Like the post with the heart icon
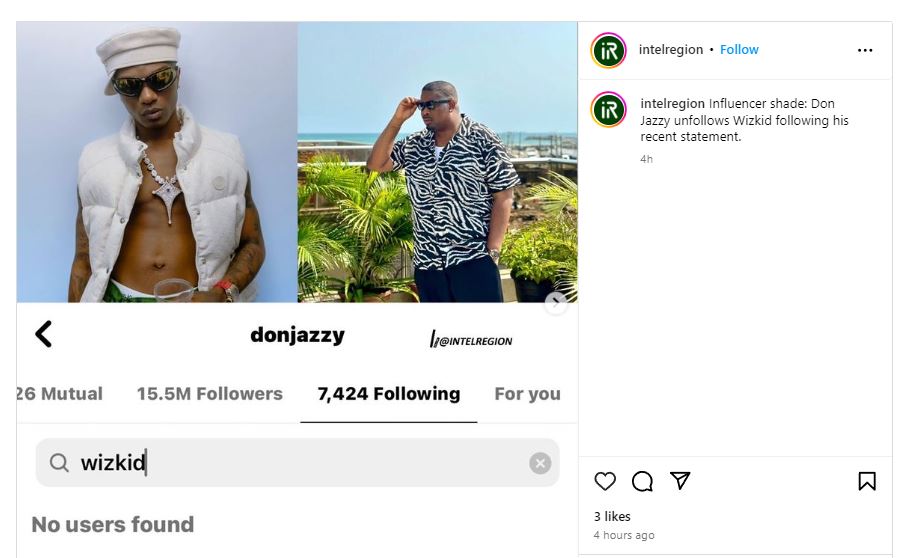The height and width of the screenshot is (558, 907). pos(605,481)
